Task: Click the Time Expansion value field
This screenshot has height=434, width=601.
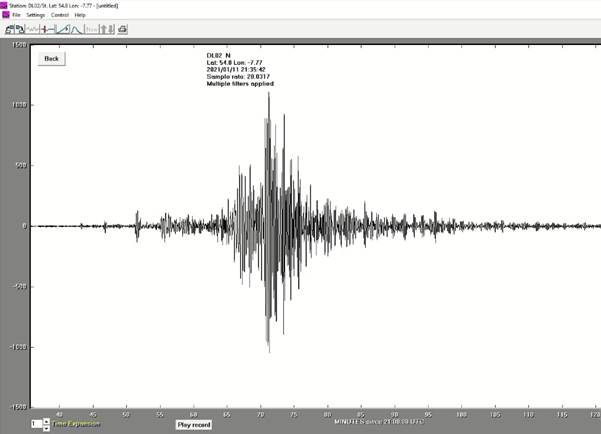Action: pos(37,424)
